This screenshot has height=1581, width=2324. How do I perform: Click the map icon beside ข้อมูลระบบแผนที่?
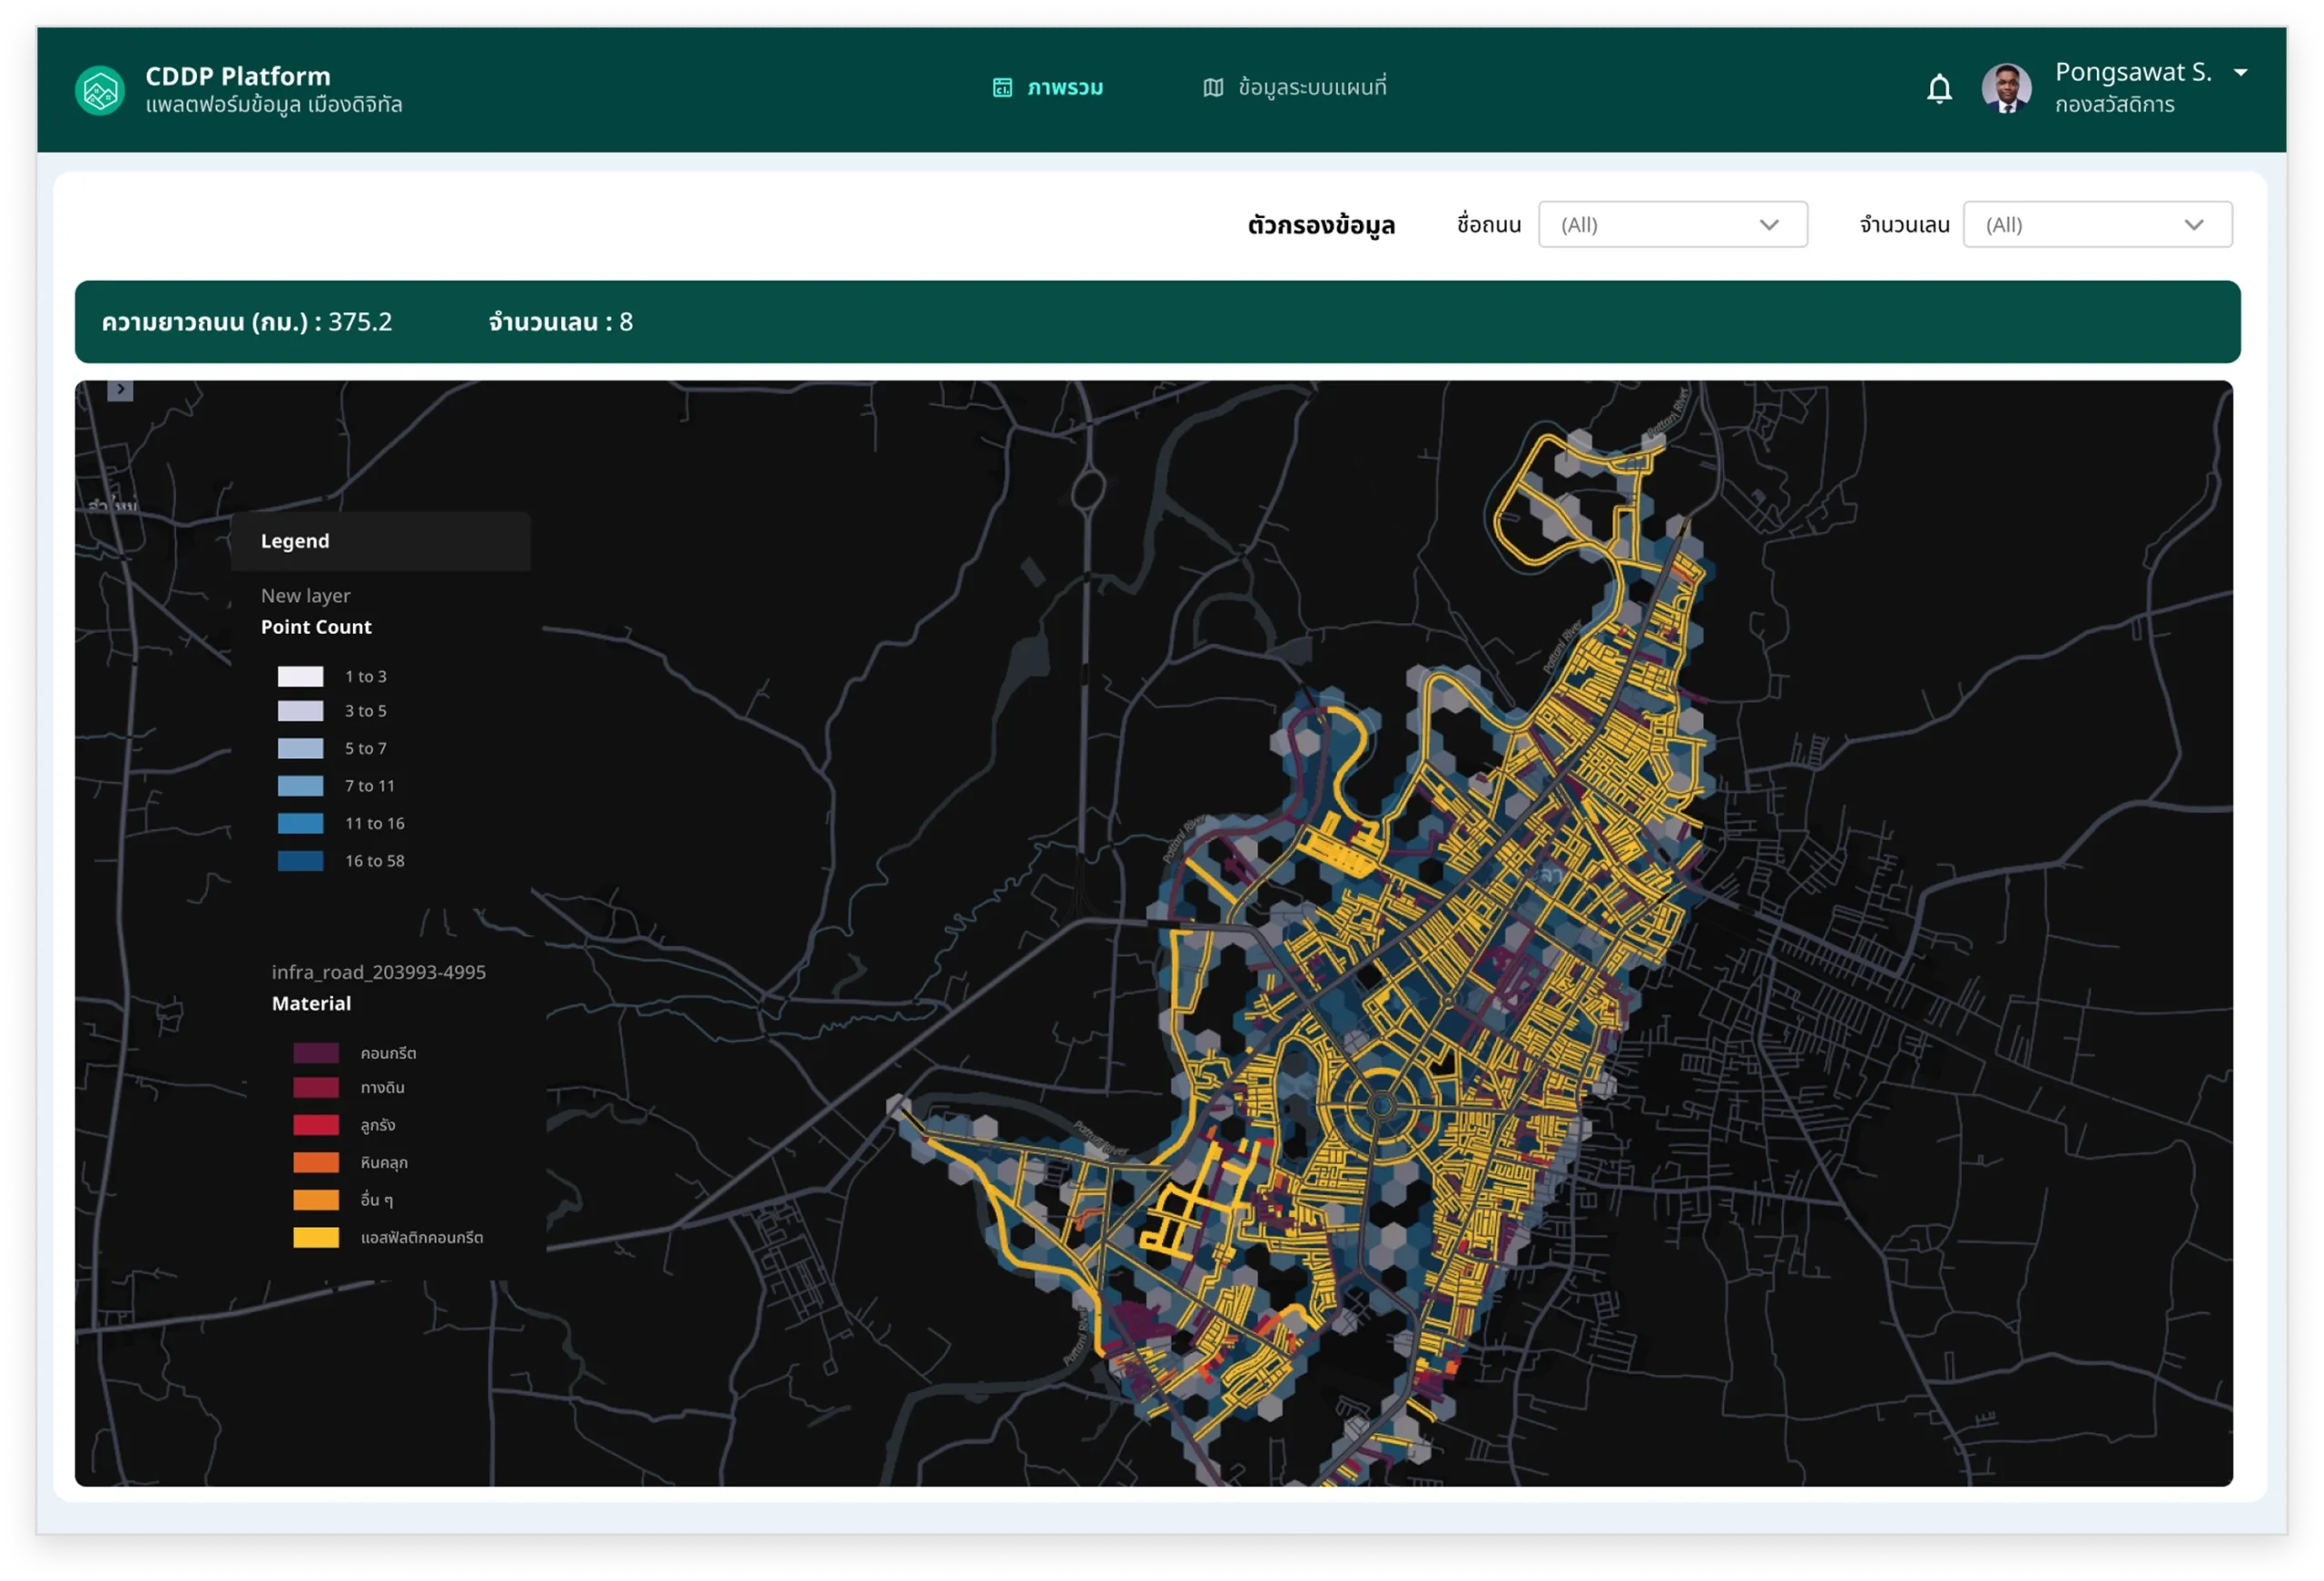coord(1213,88)
